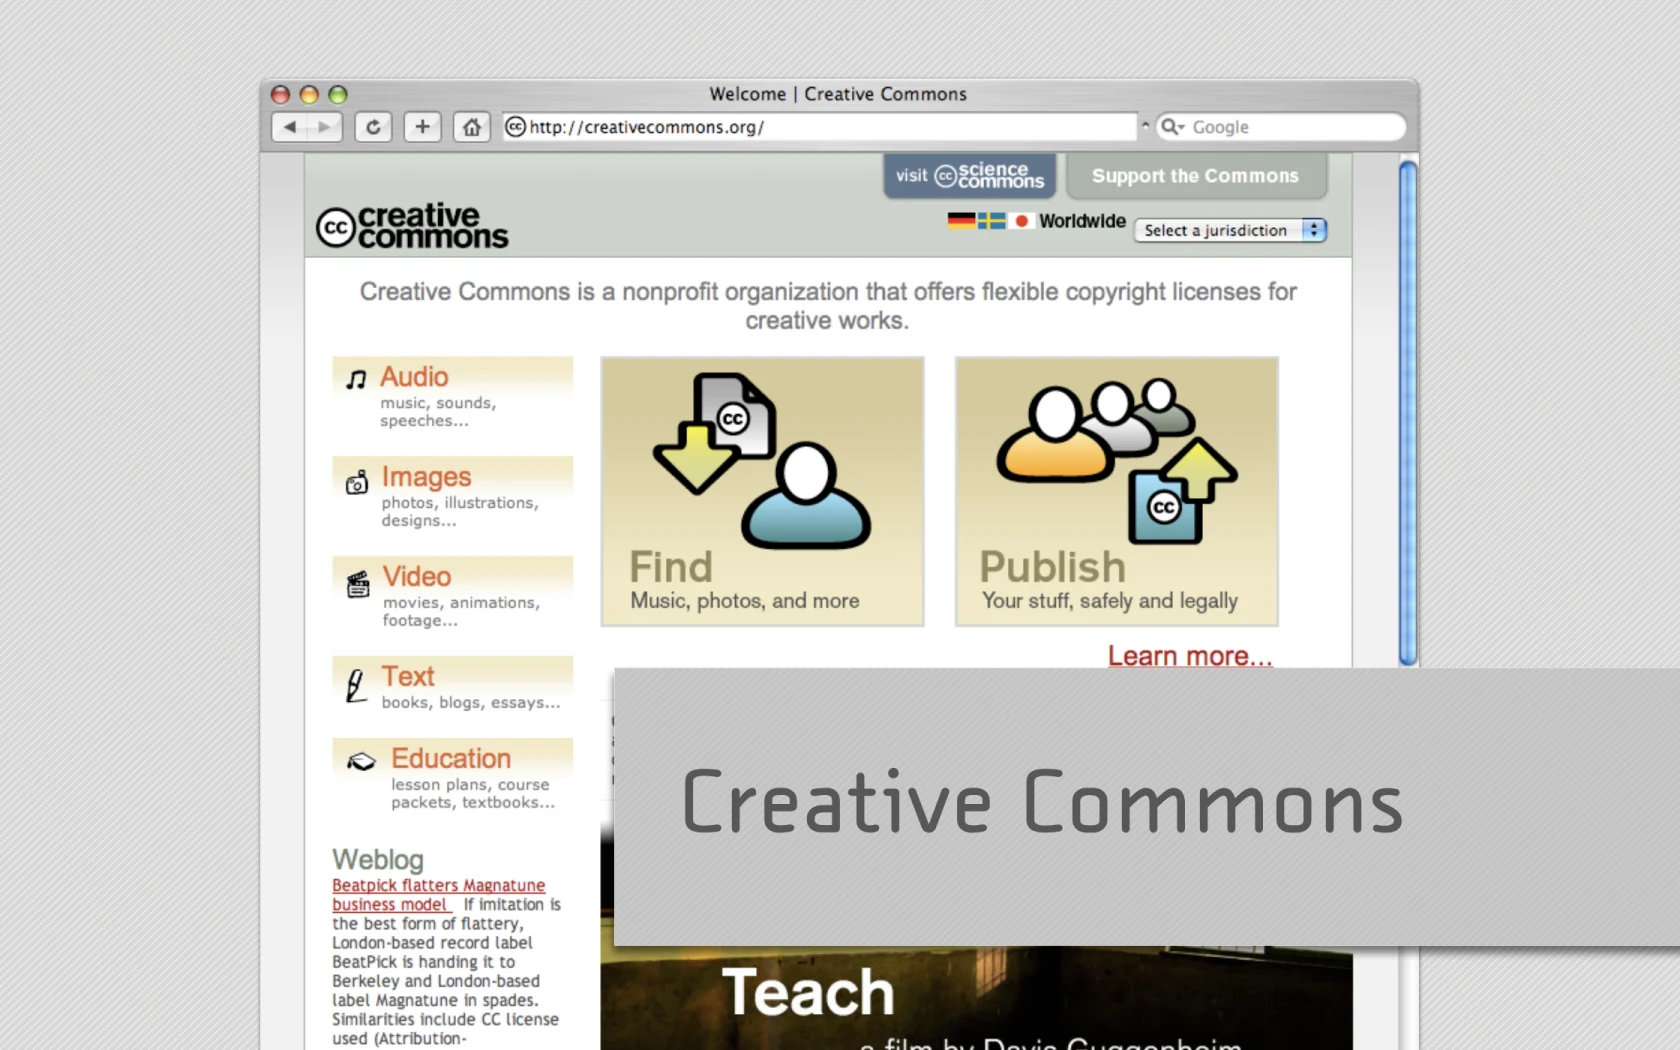
Task: Open the Support the Commons tab
Action: tap(1196, 176)
